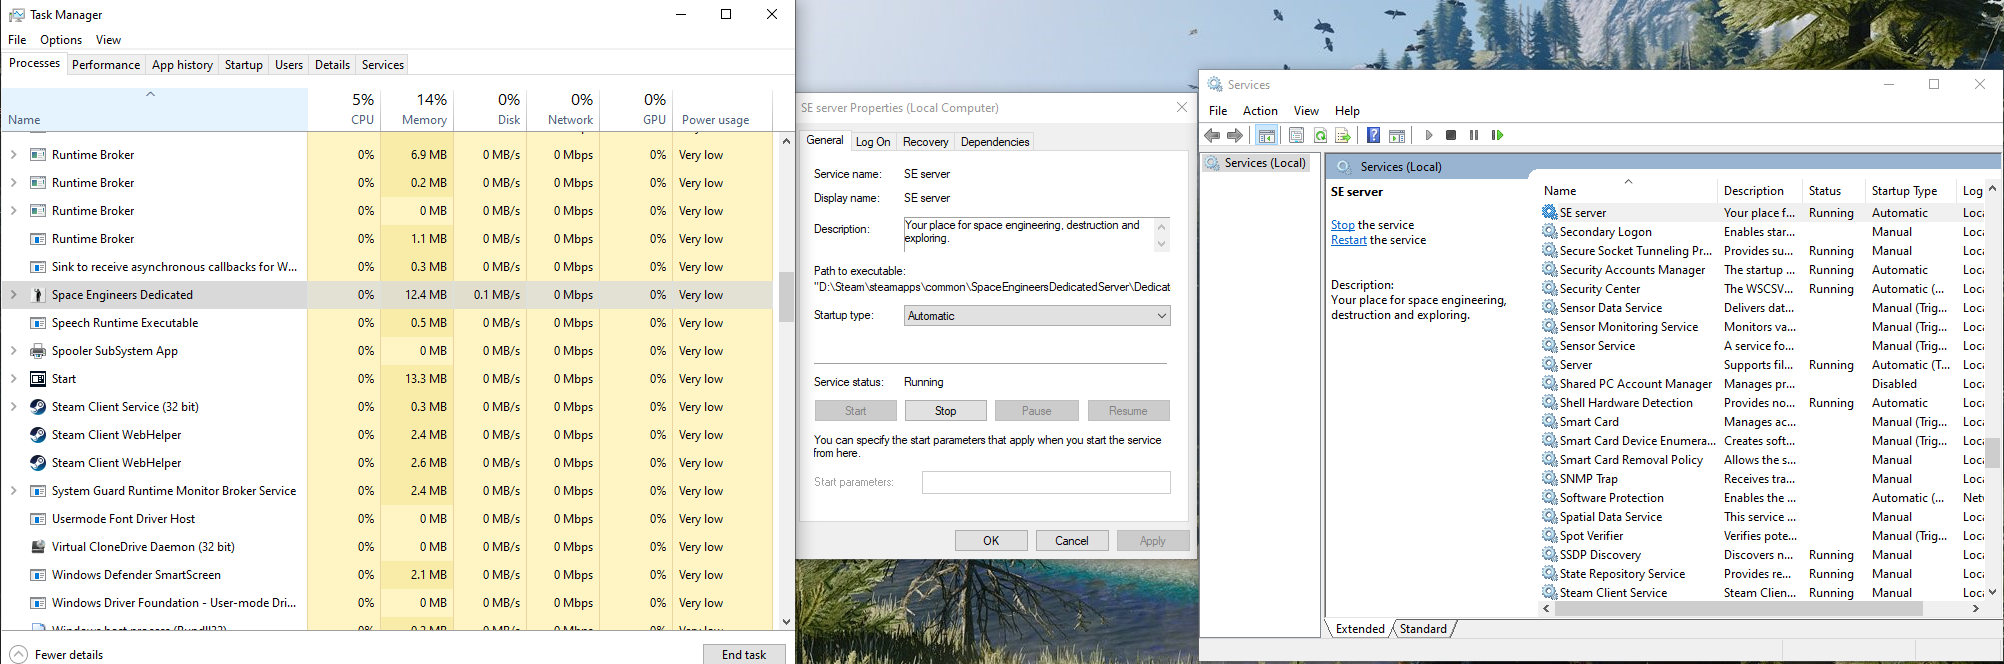Viewport: 2004px width, 664px height.
Task: Click the Properties icon in Services toolbar
Action: point(1296,135)
